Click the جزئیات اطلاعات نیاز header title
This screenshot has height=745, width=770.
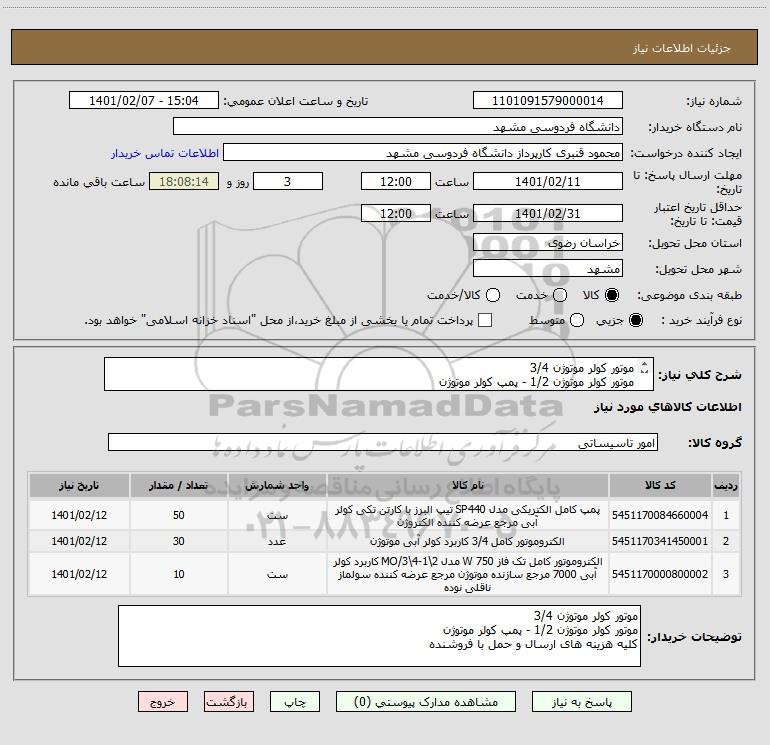(x=682, y=48)
